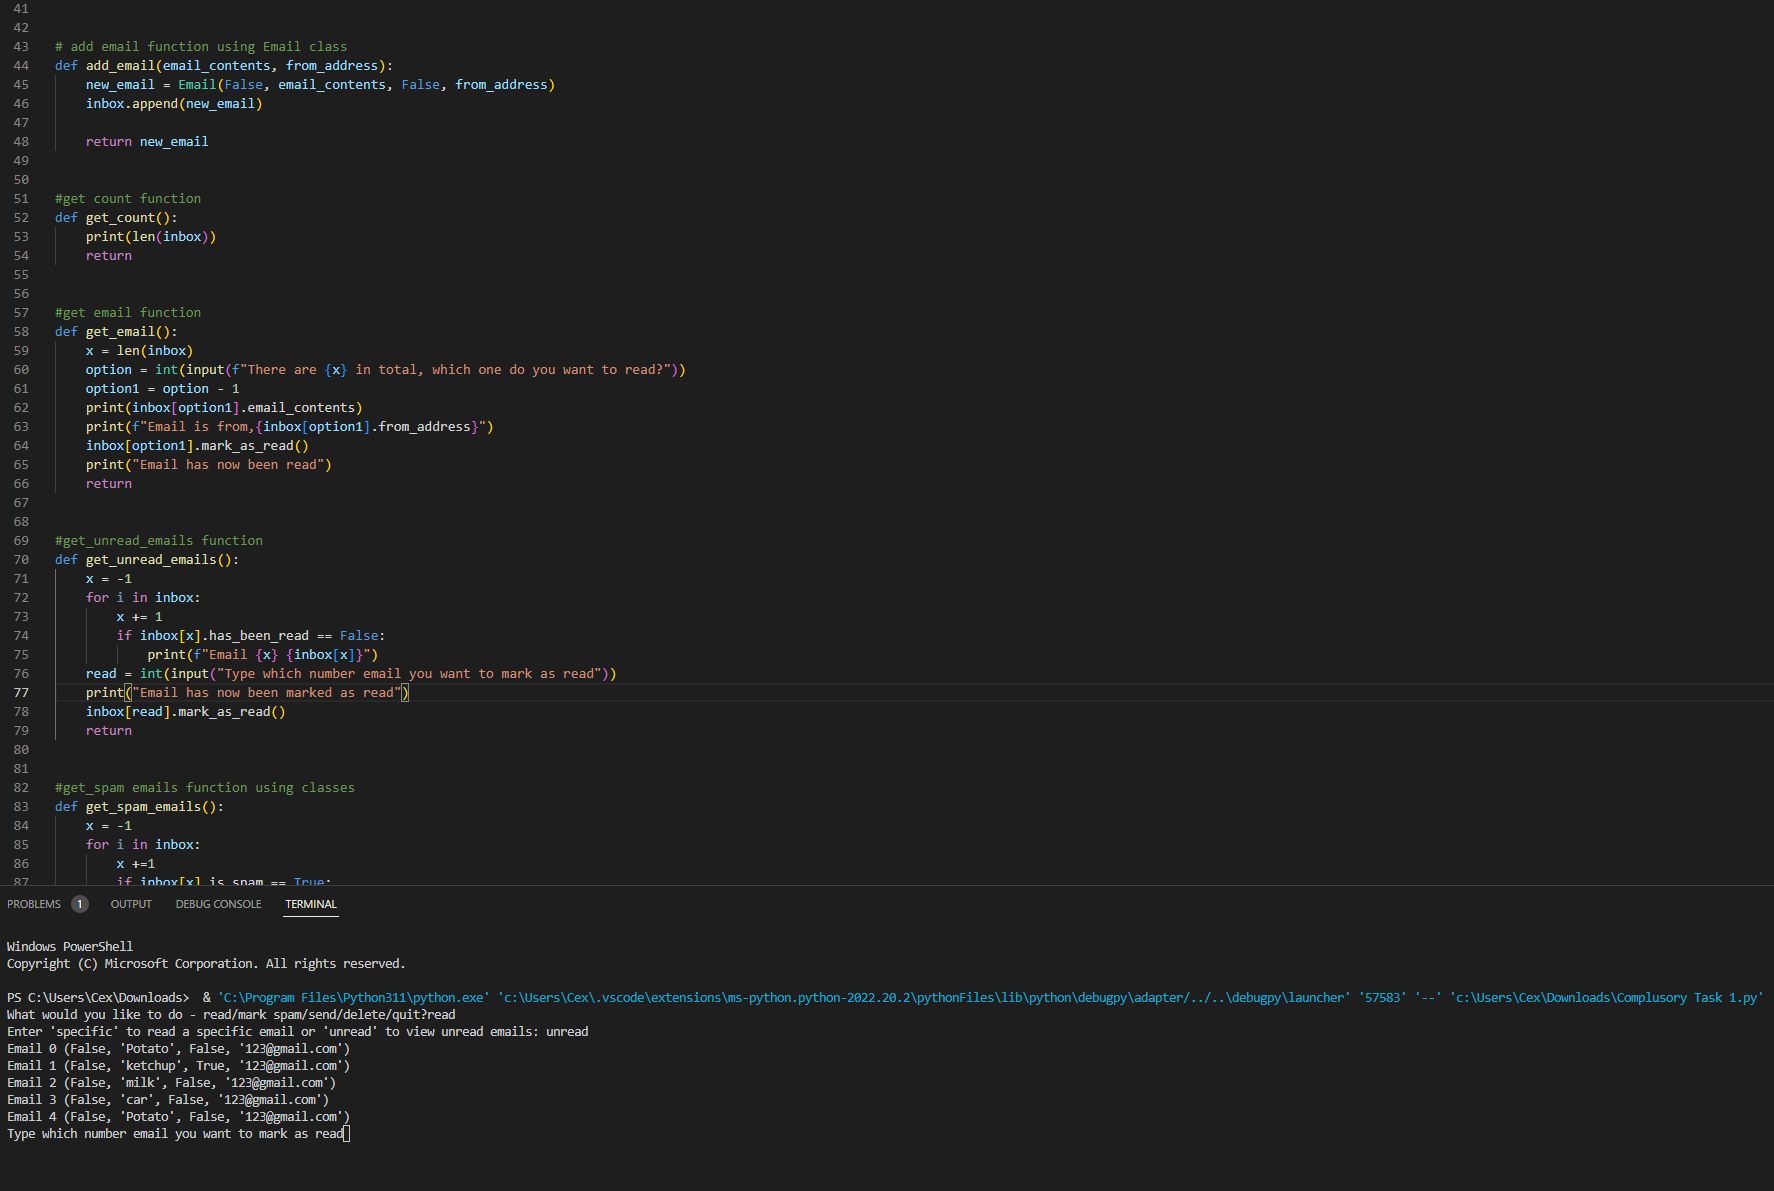Click 'Email 1' ketchup terminal output row
Screen dimensions: 1774x1191
[179, 1066]
